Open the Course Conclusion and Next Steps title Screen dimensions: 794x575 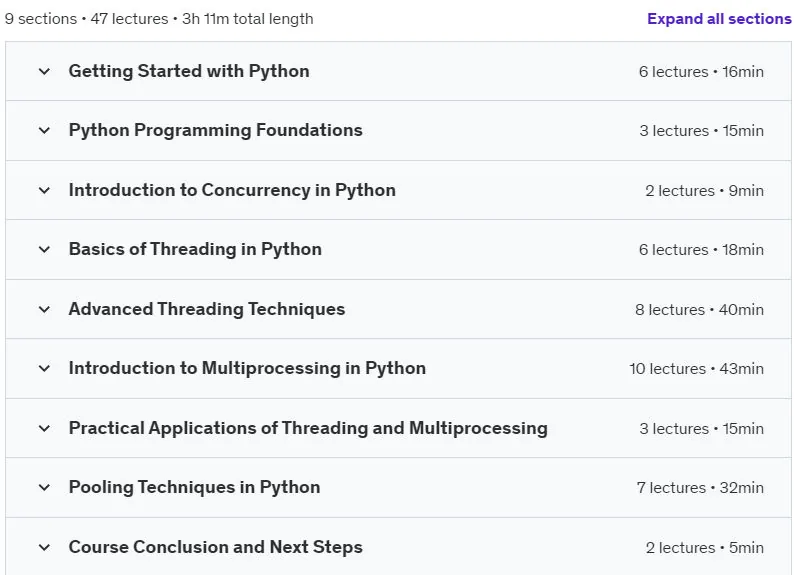click(216, 547)
